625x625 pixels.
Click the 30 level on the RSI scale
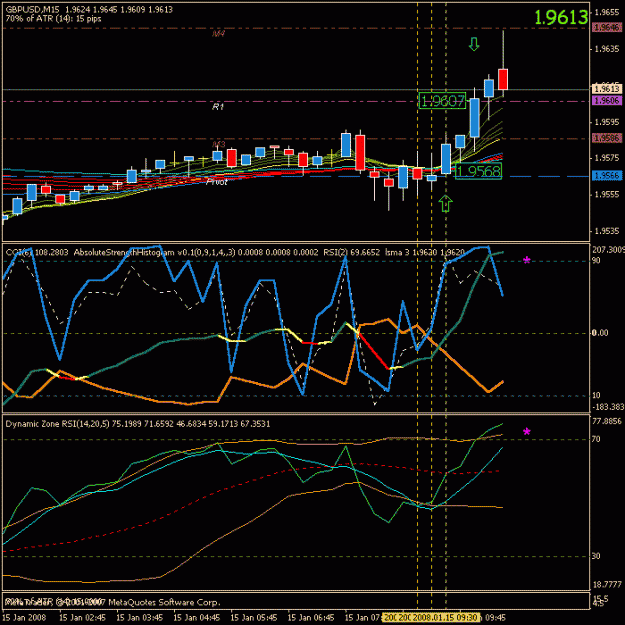[x=596, y=556]
